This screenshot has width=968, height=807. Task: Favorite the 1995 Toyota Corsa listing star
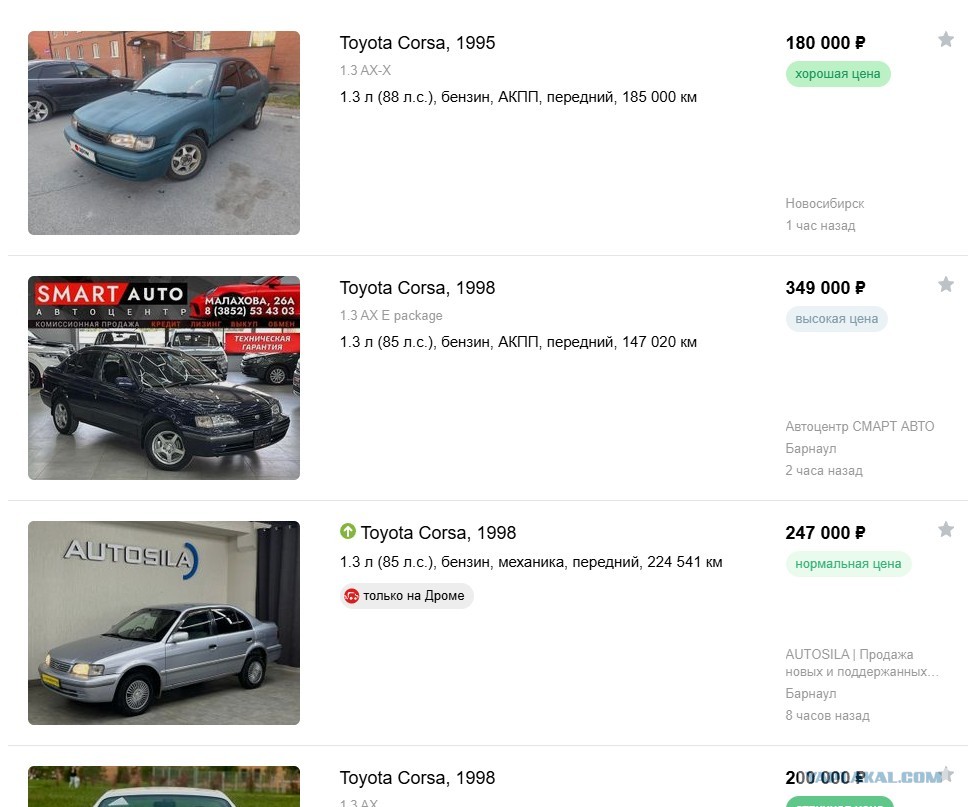point(946,40)
